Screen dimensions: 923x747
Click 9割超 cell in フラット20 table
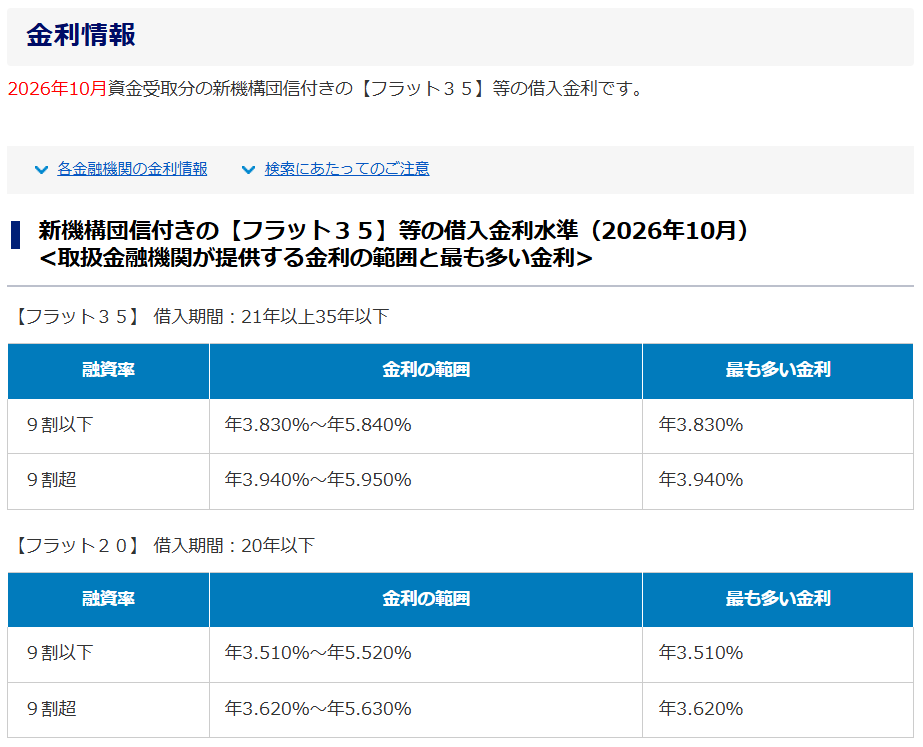click(108, 709)
